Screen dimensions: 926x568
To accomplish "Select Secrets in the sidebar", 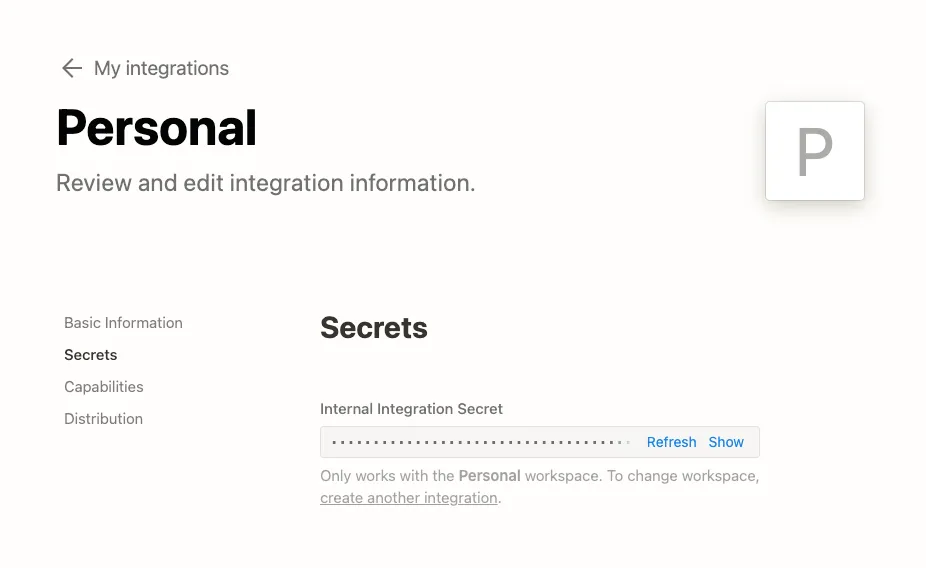I will click(x=90, y=355).
